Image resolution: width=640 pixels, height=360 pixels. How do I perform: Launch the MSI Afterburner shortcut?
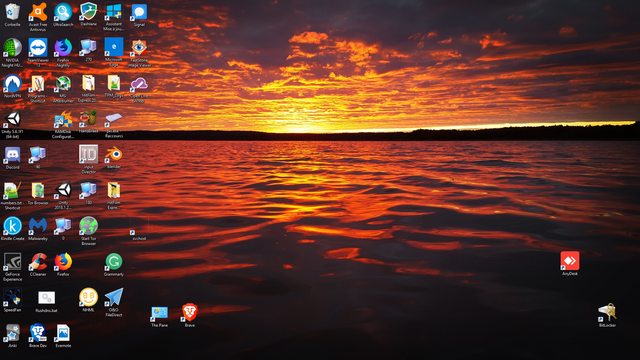63,84
